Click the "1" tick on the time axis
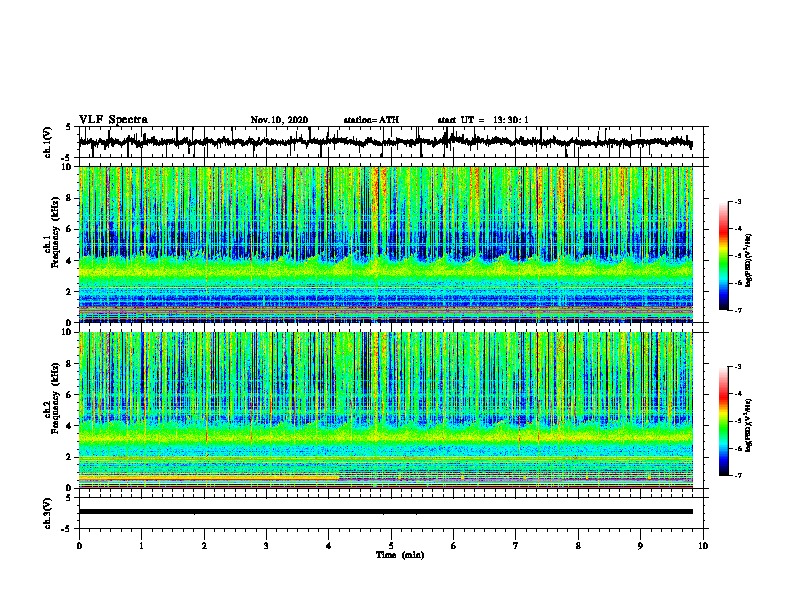Screen dimensions: 792x612 click(x=141, y=546)
